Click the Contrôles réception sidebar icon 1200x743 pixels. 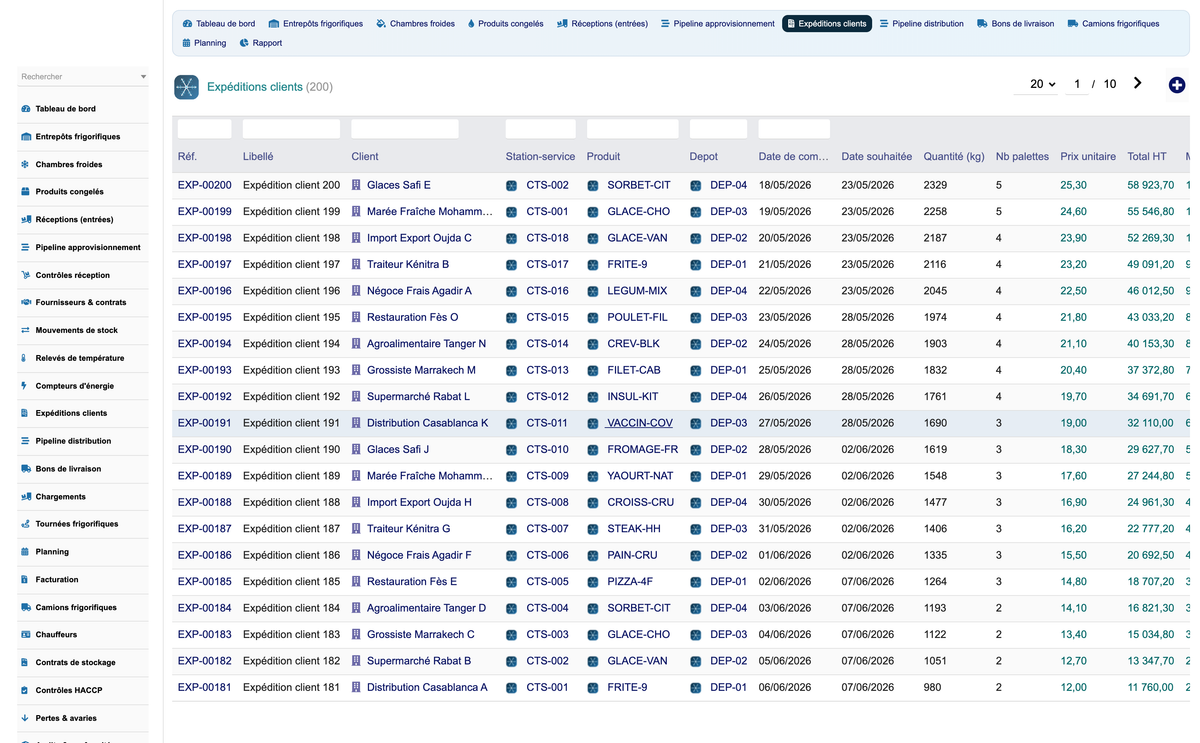pos(25,275)
